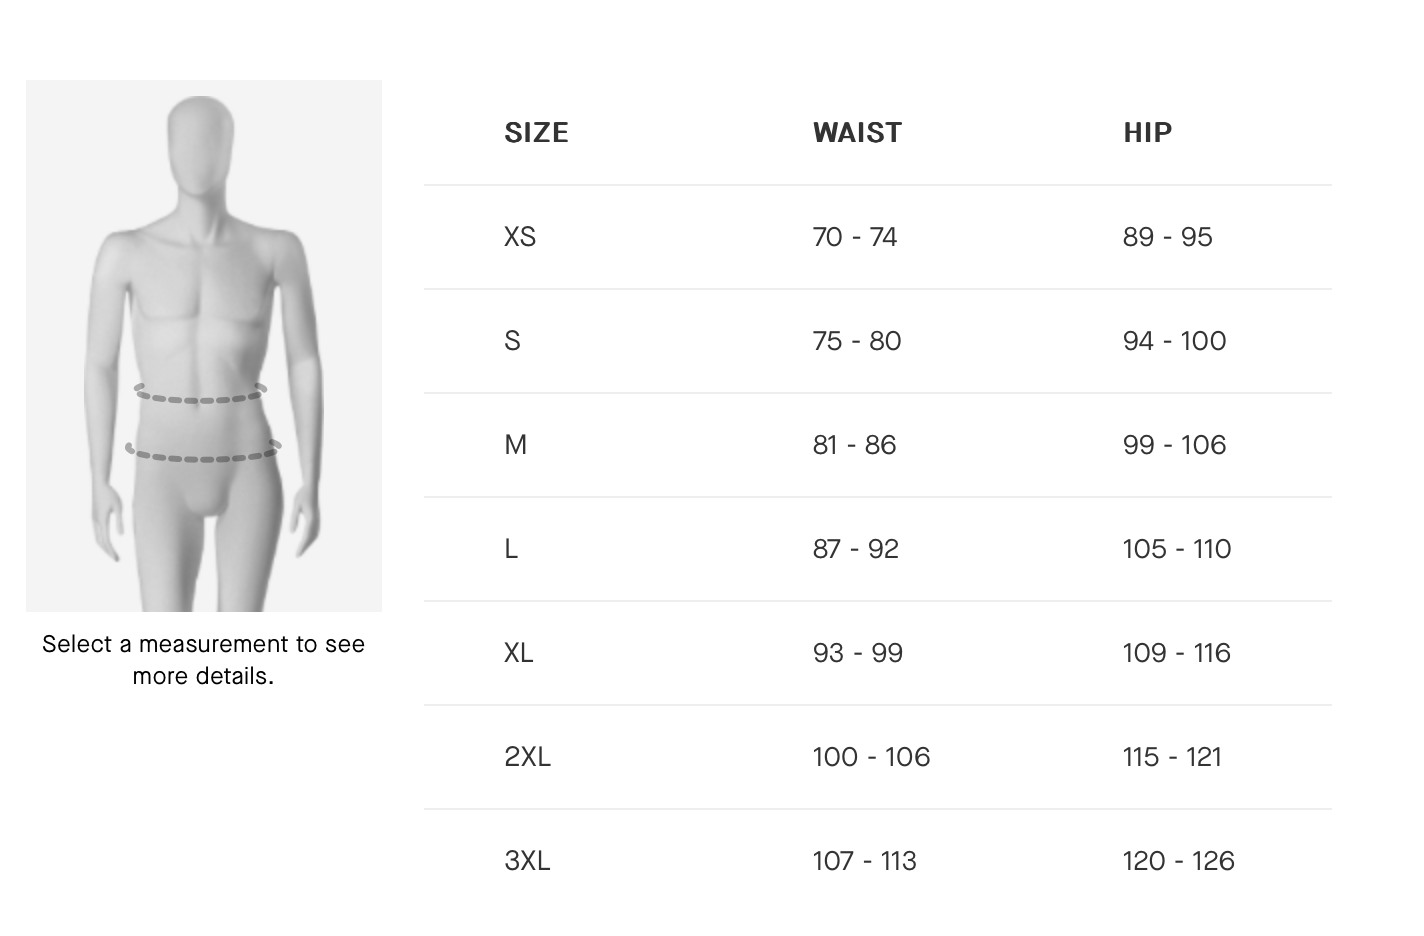Image resolution: width=1424 pixels, height=936 pixels.
Task: Click the 105 - 110 hip measurement
Action: tap(1177, 549)
